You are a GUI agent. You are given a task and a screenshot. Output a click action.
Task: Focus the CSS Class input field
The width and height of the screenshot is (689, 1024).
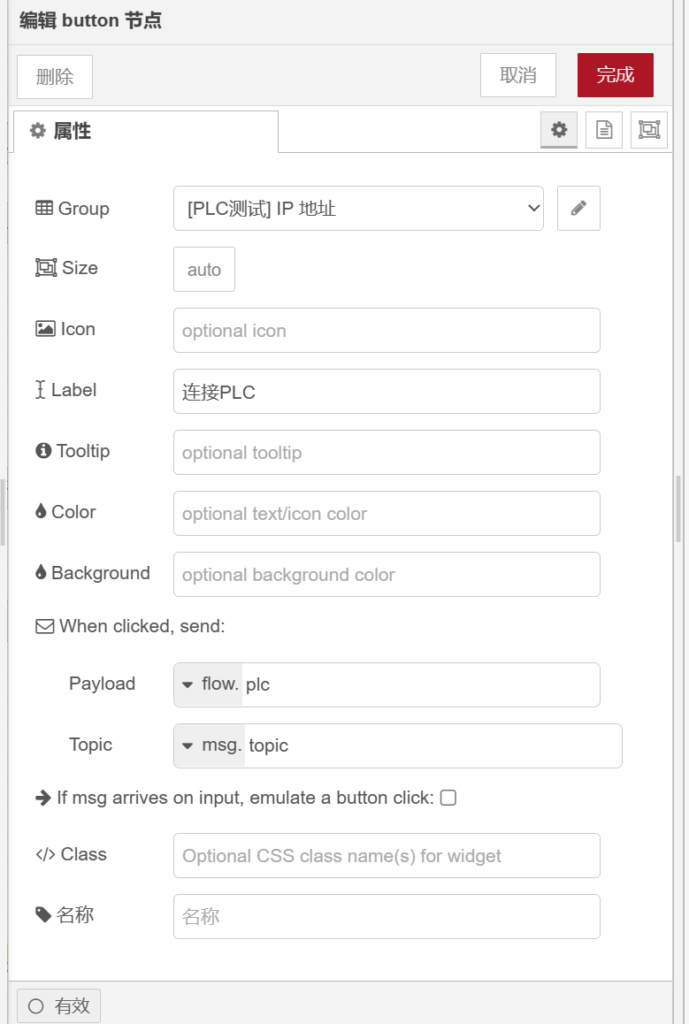(386, 855)
